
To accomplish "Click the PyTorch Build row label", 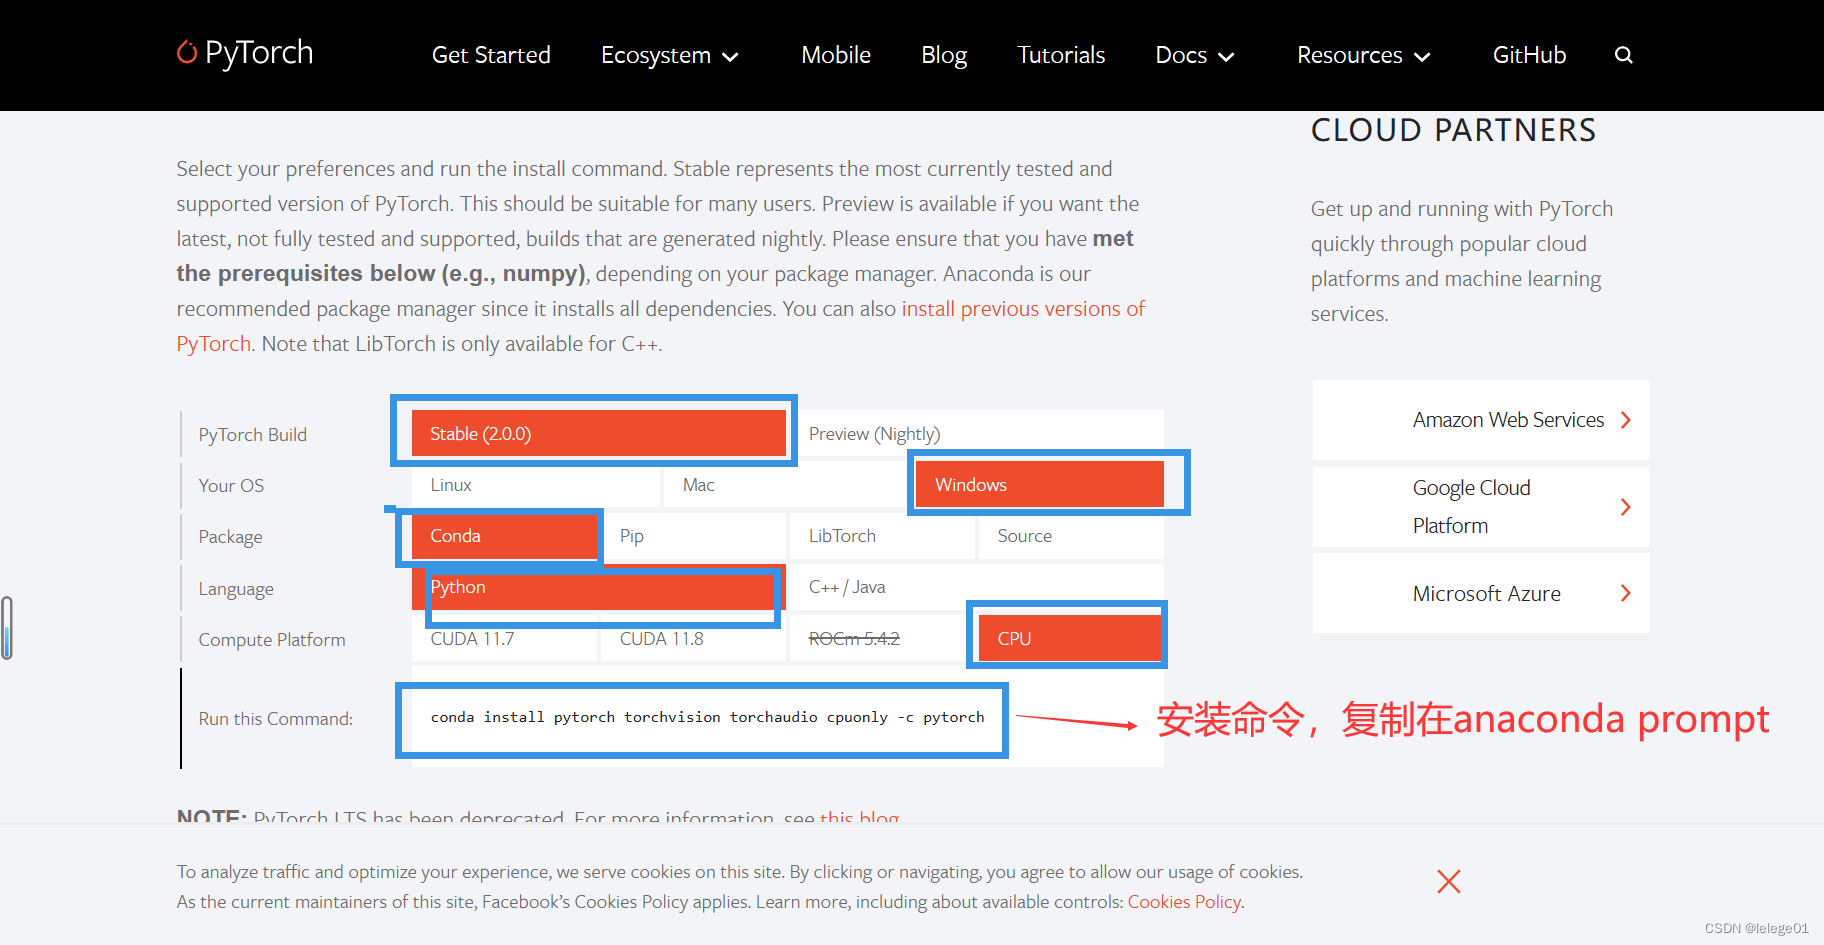I will 252,435.
